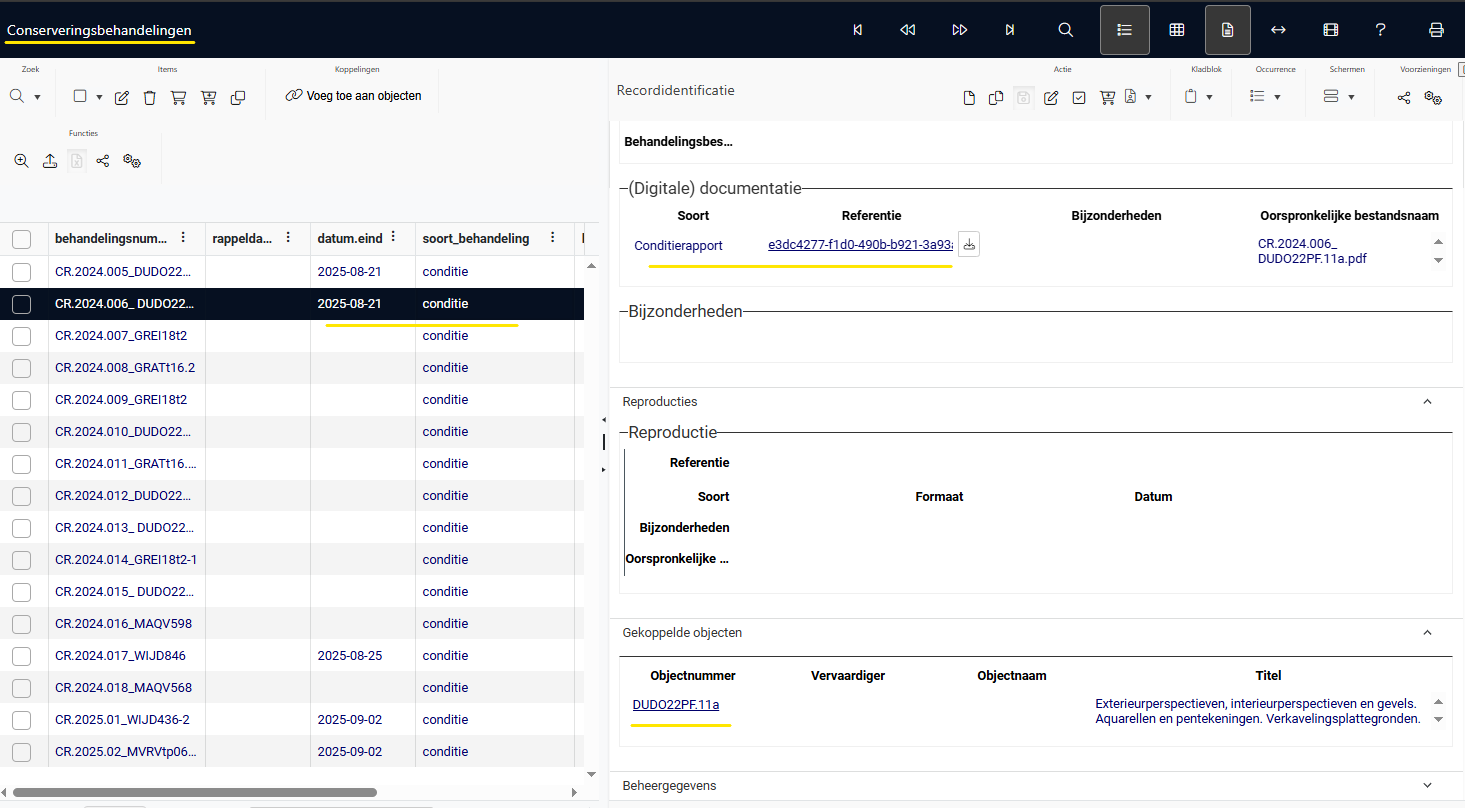This screenshot has height=808, width=1465.
Task: Jump to the last record
Action: coord(1010,30)
